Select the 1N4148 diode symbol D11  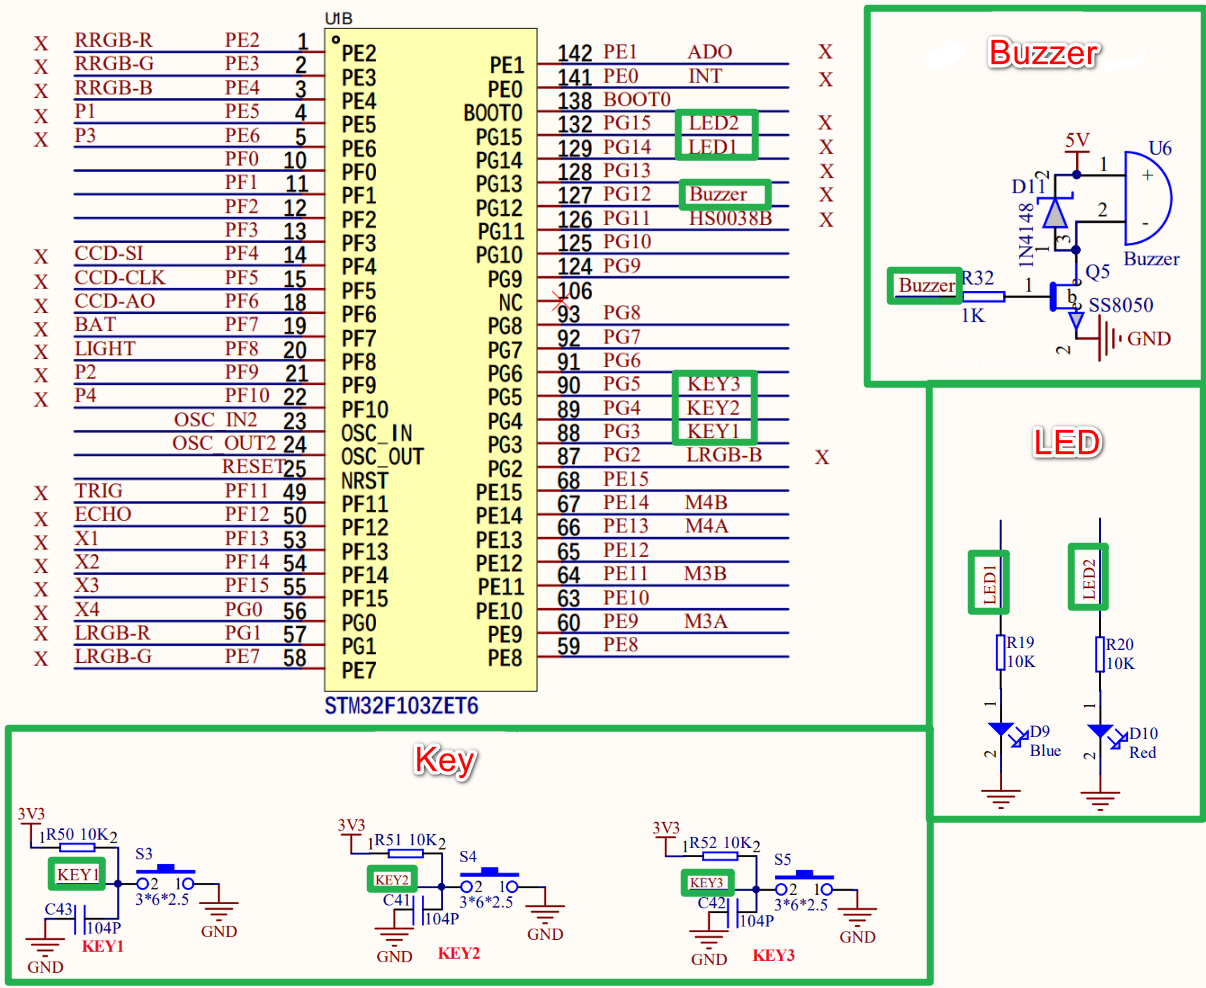pyautogui.click(x=1055, y=213)
